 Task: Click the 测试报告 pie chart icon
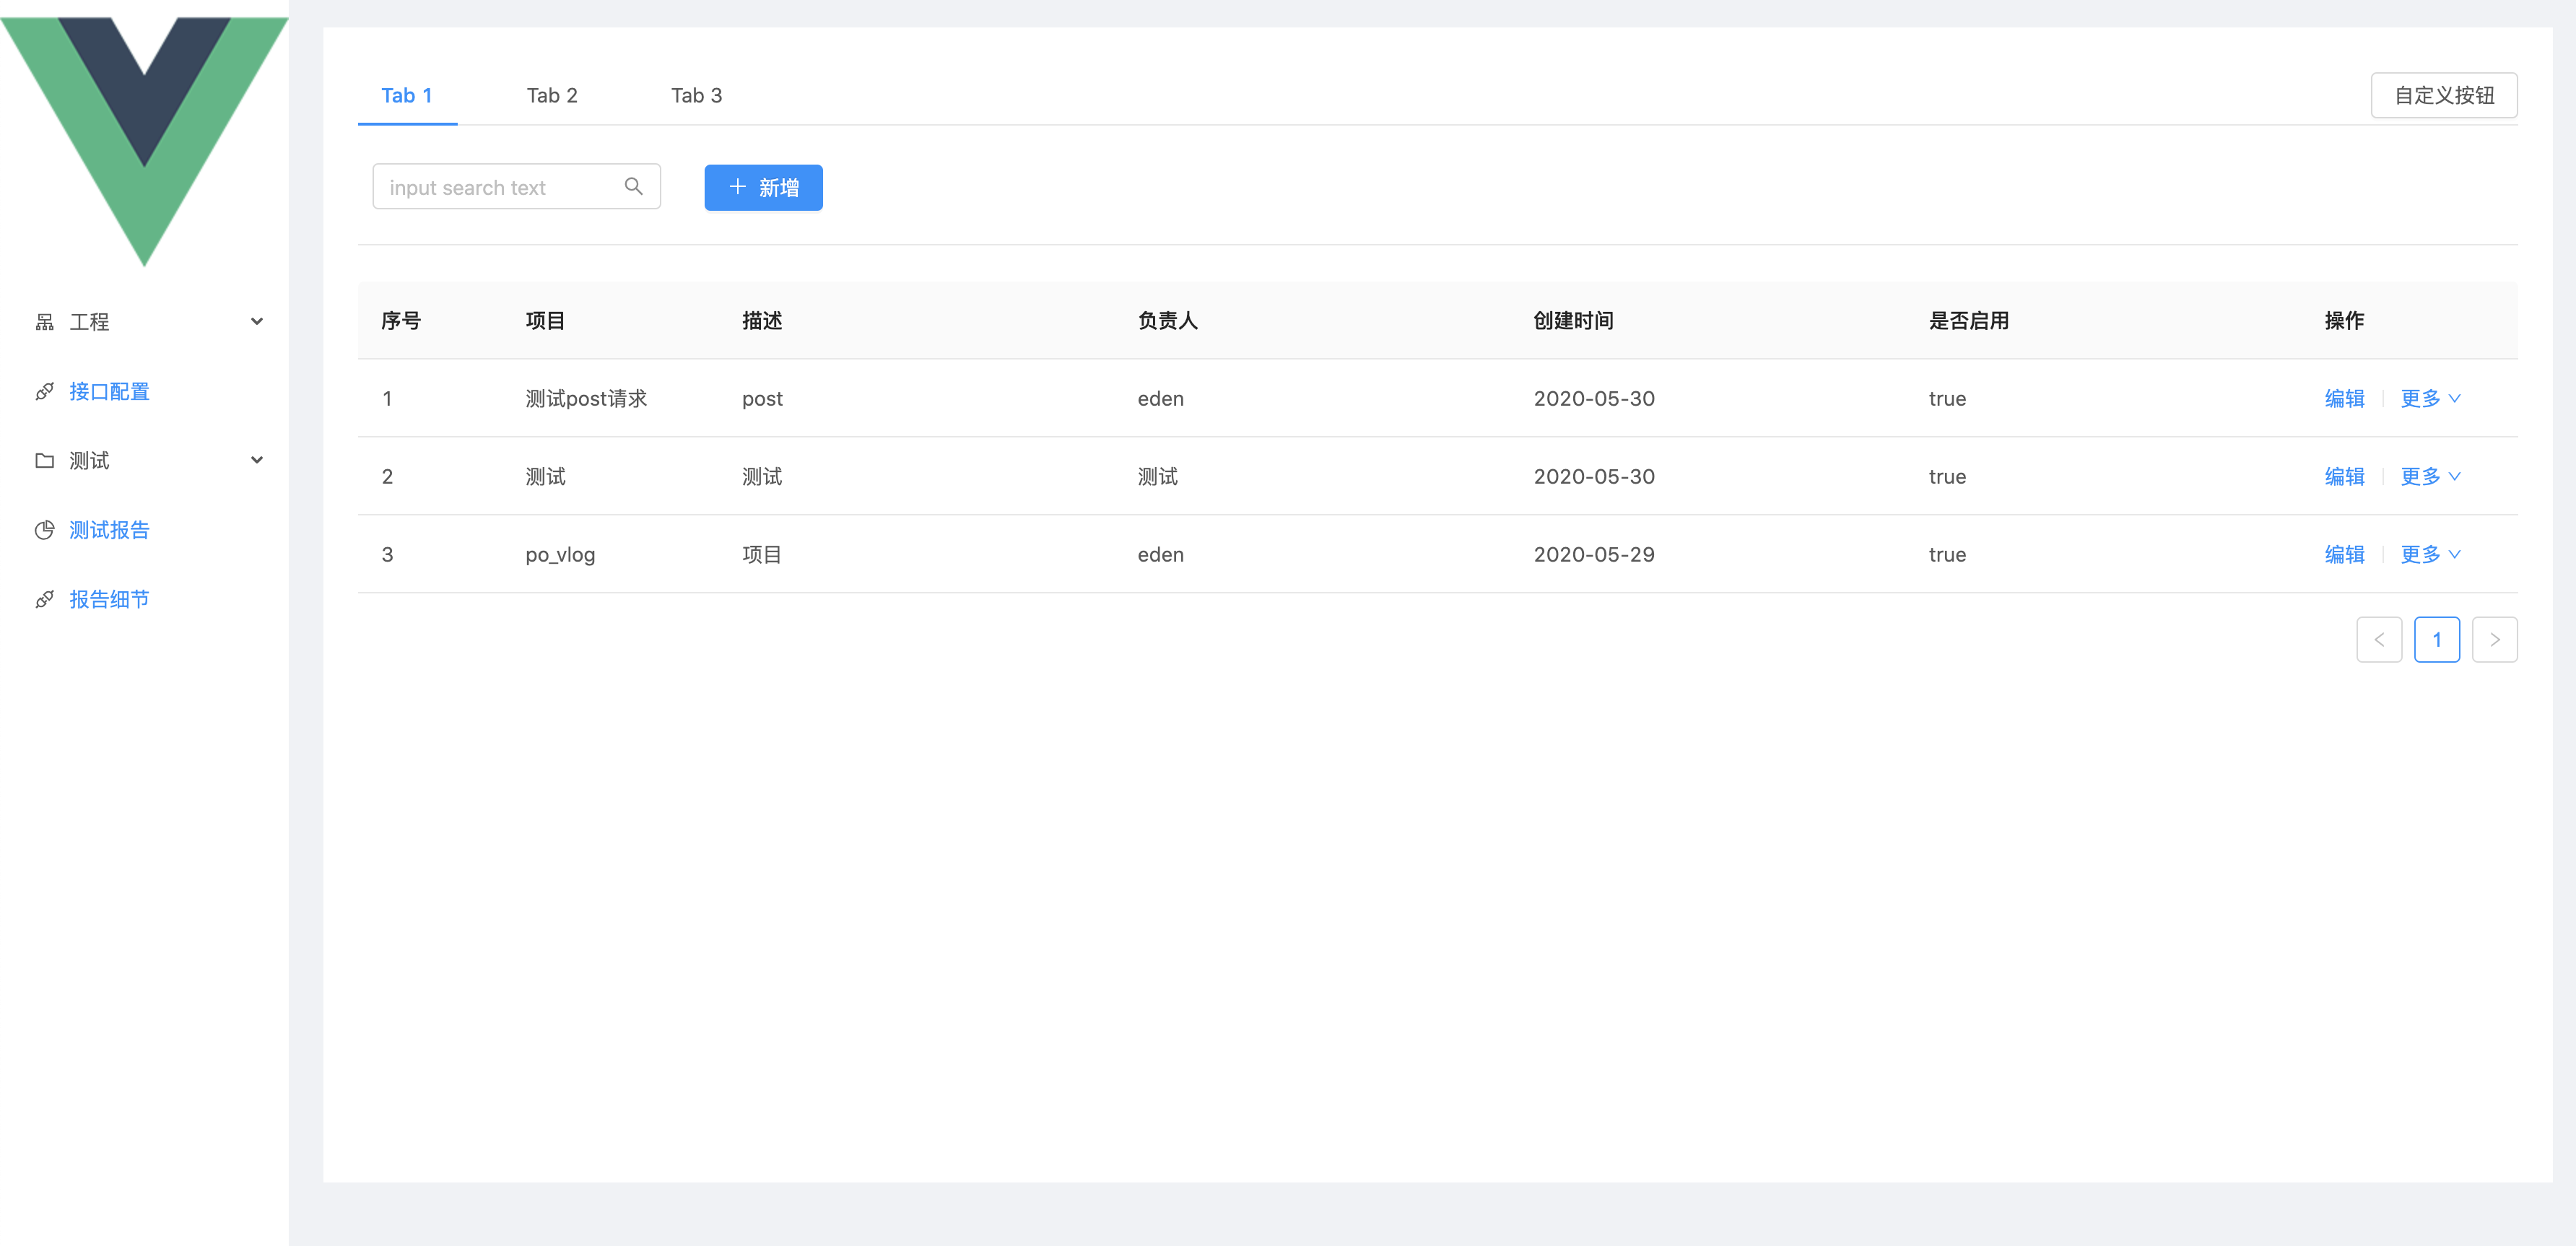pos(44,530)
